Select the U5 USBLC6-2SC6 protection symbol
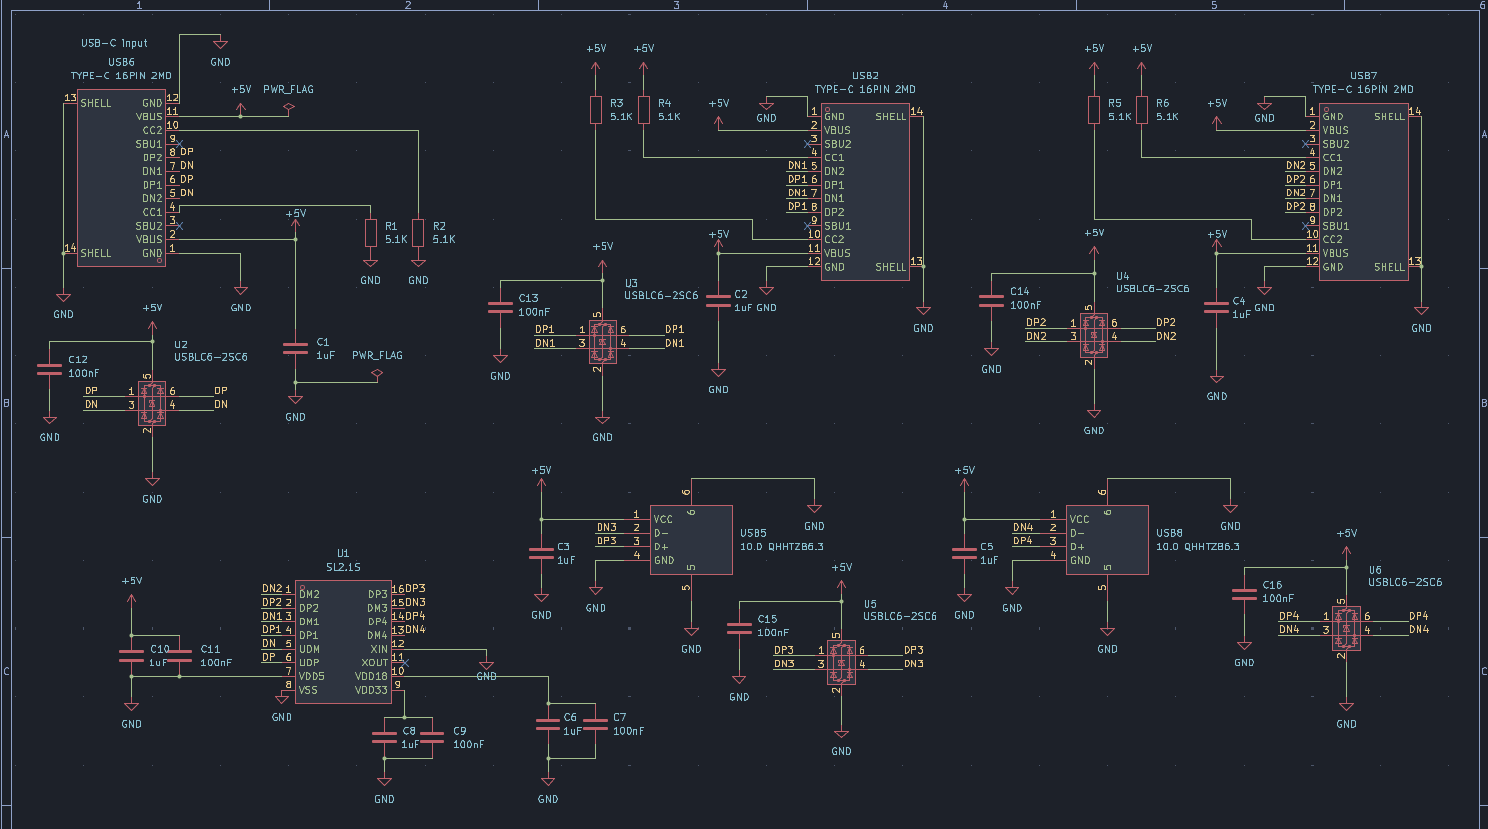 click(842, 661)
